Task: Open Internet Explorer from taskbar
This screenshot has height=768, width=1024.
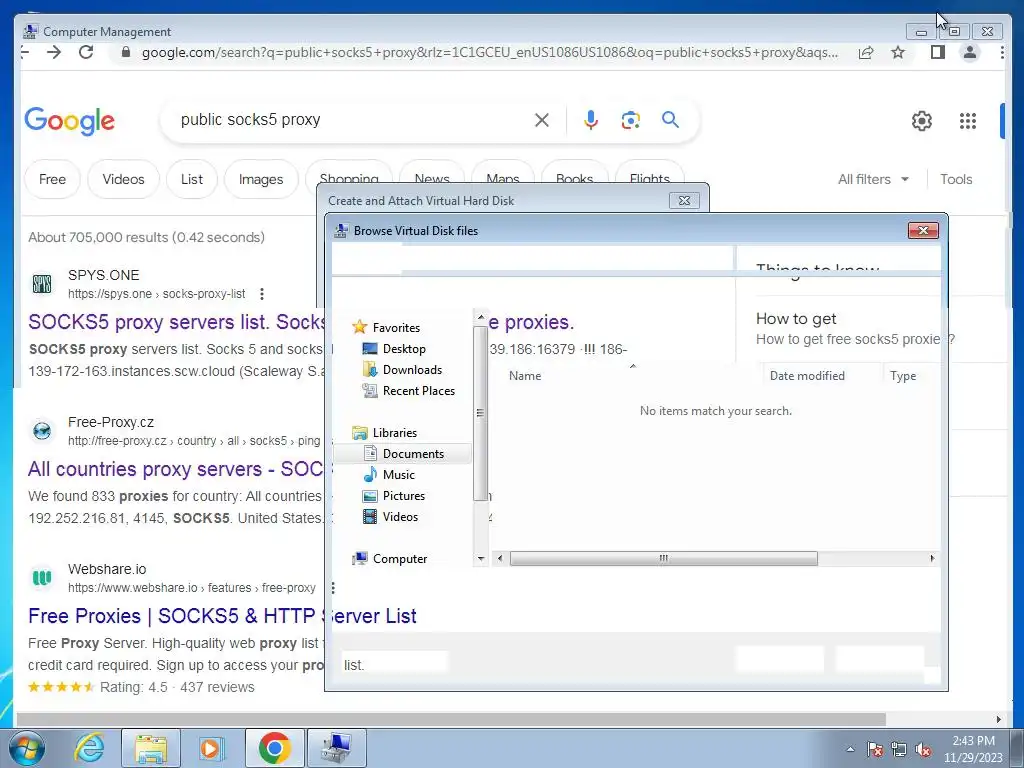Action: (x=89, y=748)
